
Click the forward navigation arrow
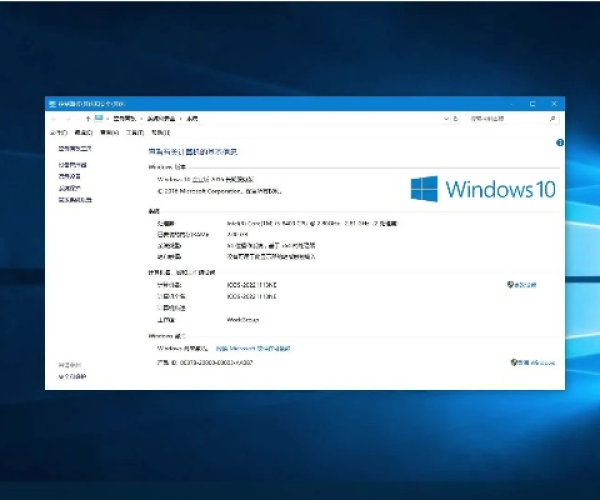pyautogui.click(x=68, y=119)
